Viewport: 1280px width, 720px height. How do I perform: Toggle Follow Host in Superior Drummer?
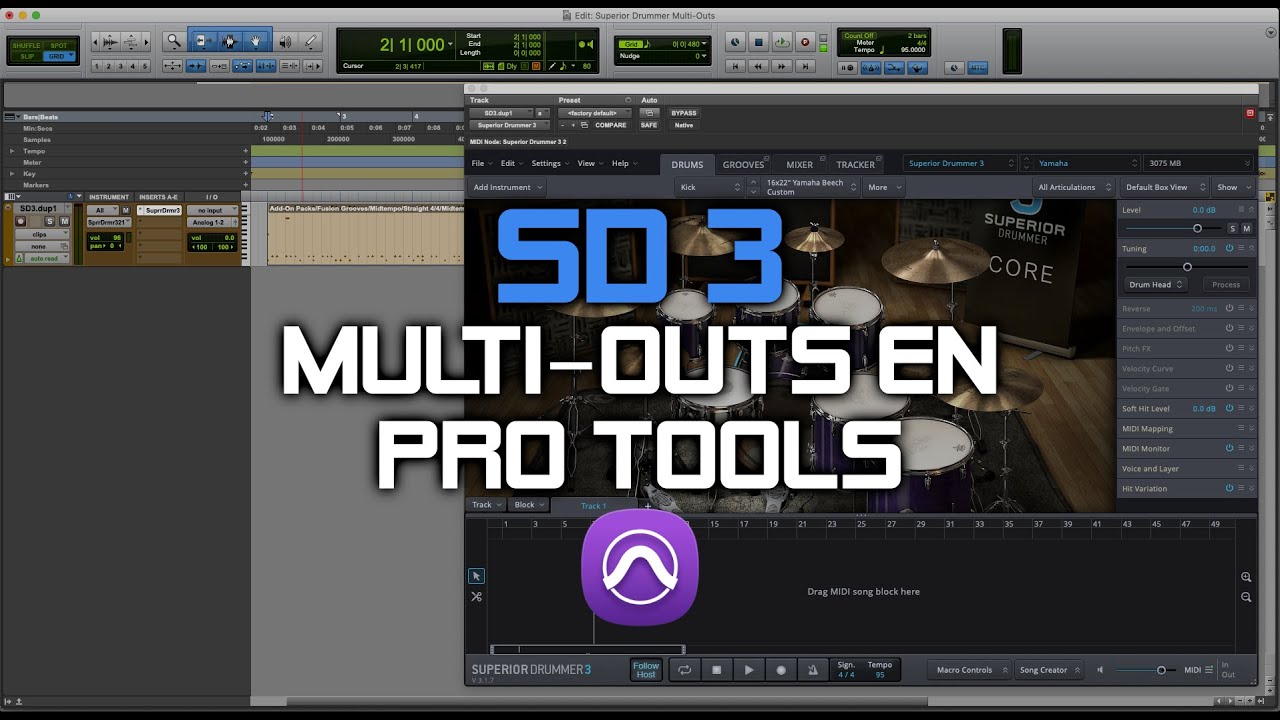click(646, 670)
